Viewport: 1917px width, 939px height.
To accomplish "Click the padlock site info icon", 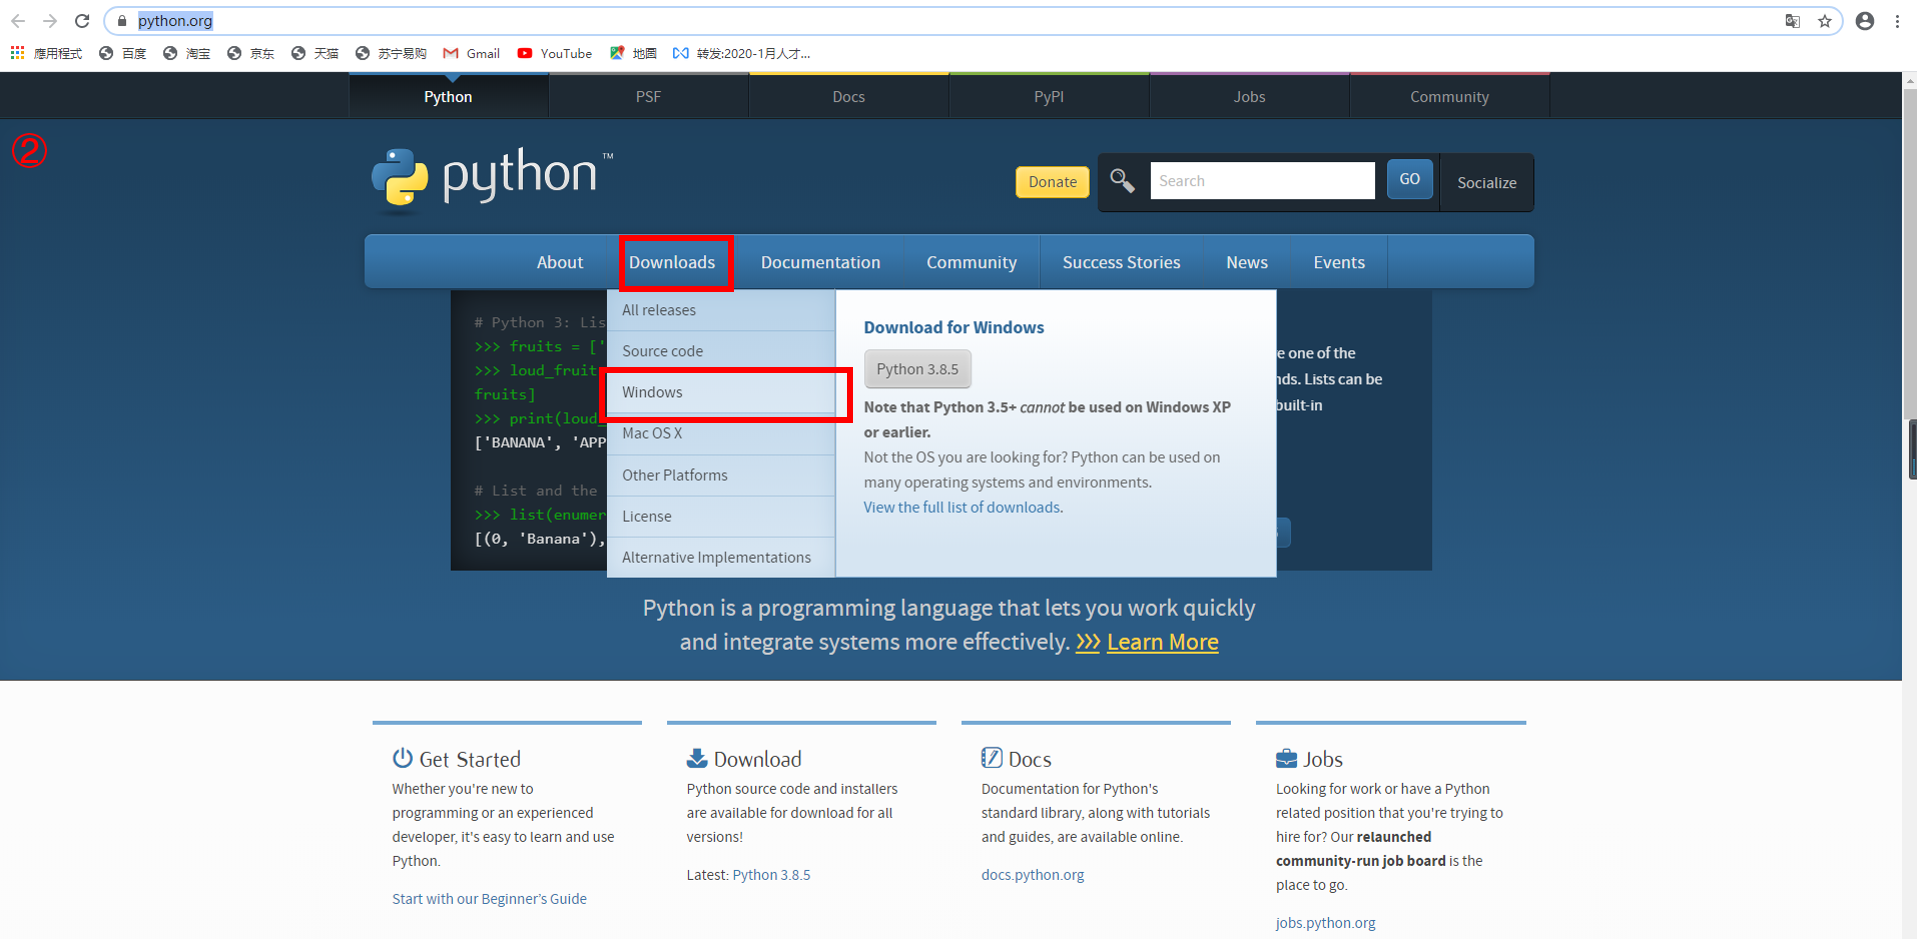I will point(122,21).
